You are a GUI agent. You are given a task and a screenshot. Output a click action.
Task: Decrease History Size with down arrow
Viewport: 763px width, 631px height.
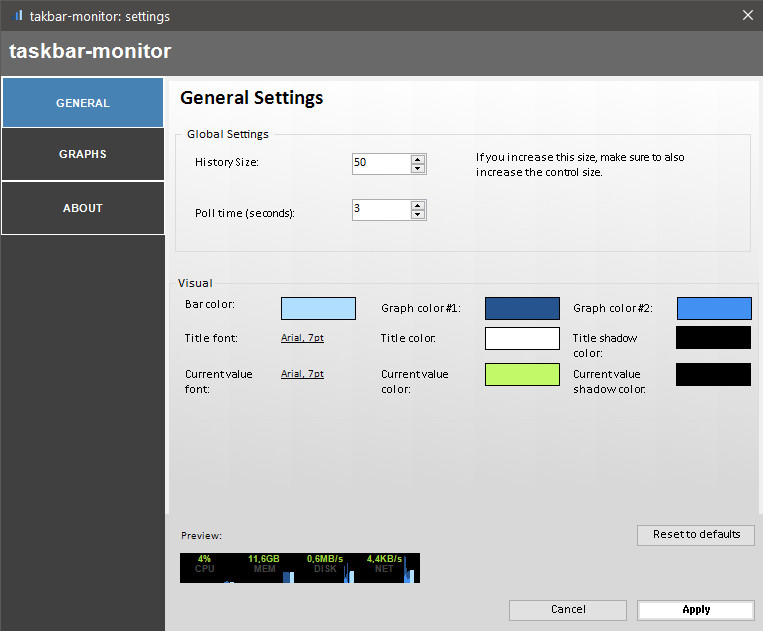pos(418,168)
